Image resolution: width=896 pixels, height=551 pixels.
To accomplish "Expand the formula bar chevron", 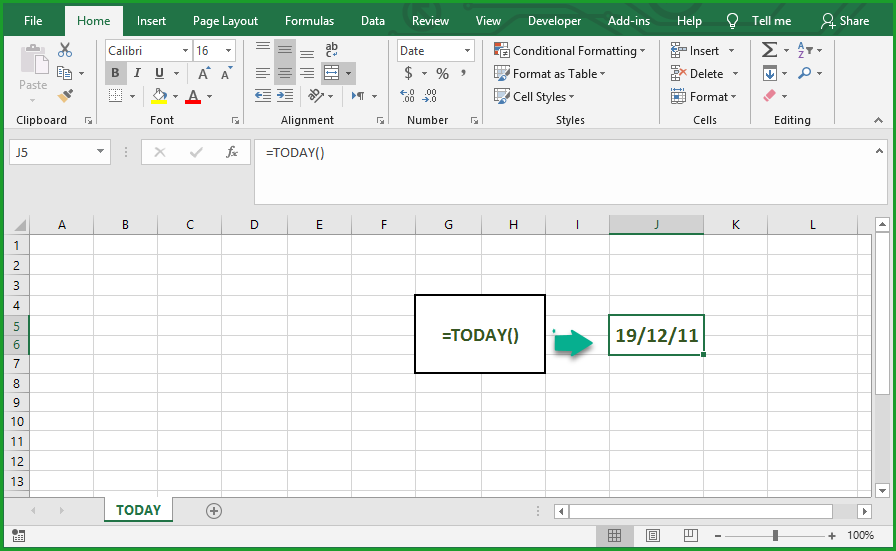I will 879,151.
